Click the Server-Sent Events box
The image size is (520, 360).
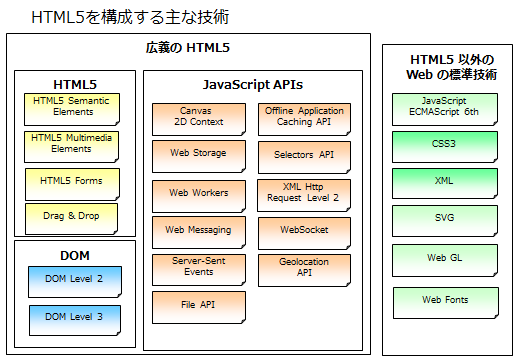coord(199,270)
